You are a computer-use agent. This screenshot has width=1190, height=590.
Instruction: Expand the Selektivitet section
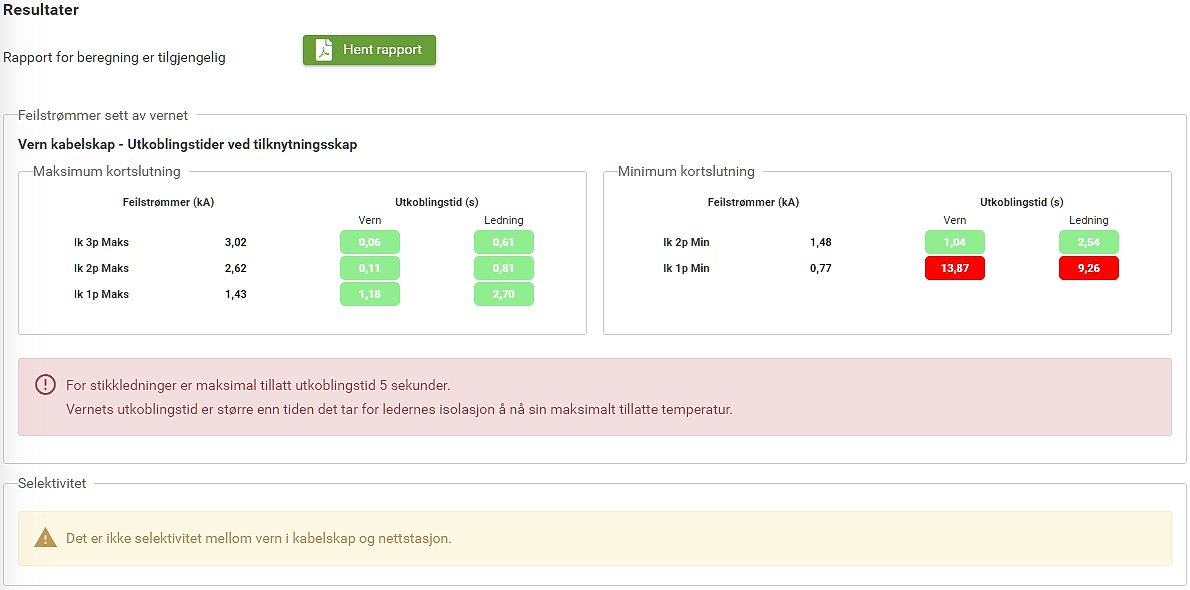52,483
